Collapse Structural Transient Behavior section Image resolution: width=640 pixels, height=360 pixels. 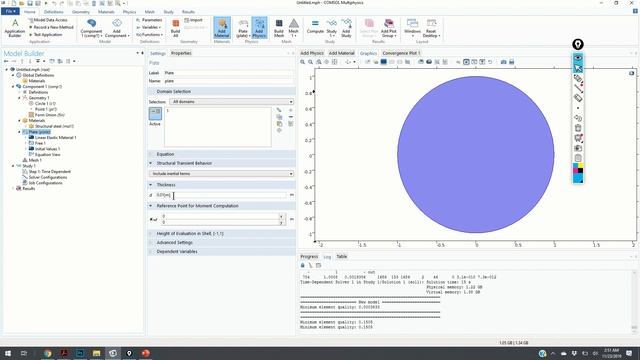(151, 163)
